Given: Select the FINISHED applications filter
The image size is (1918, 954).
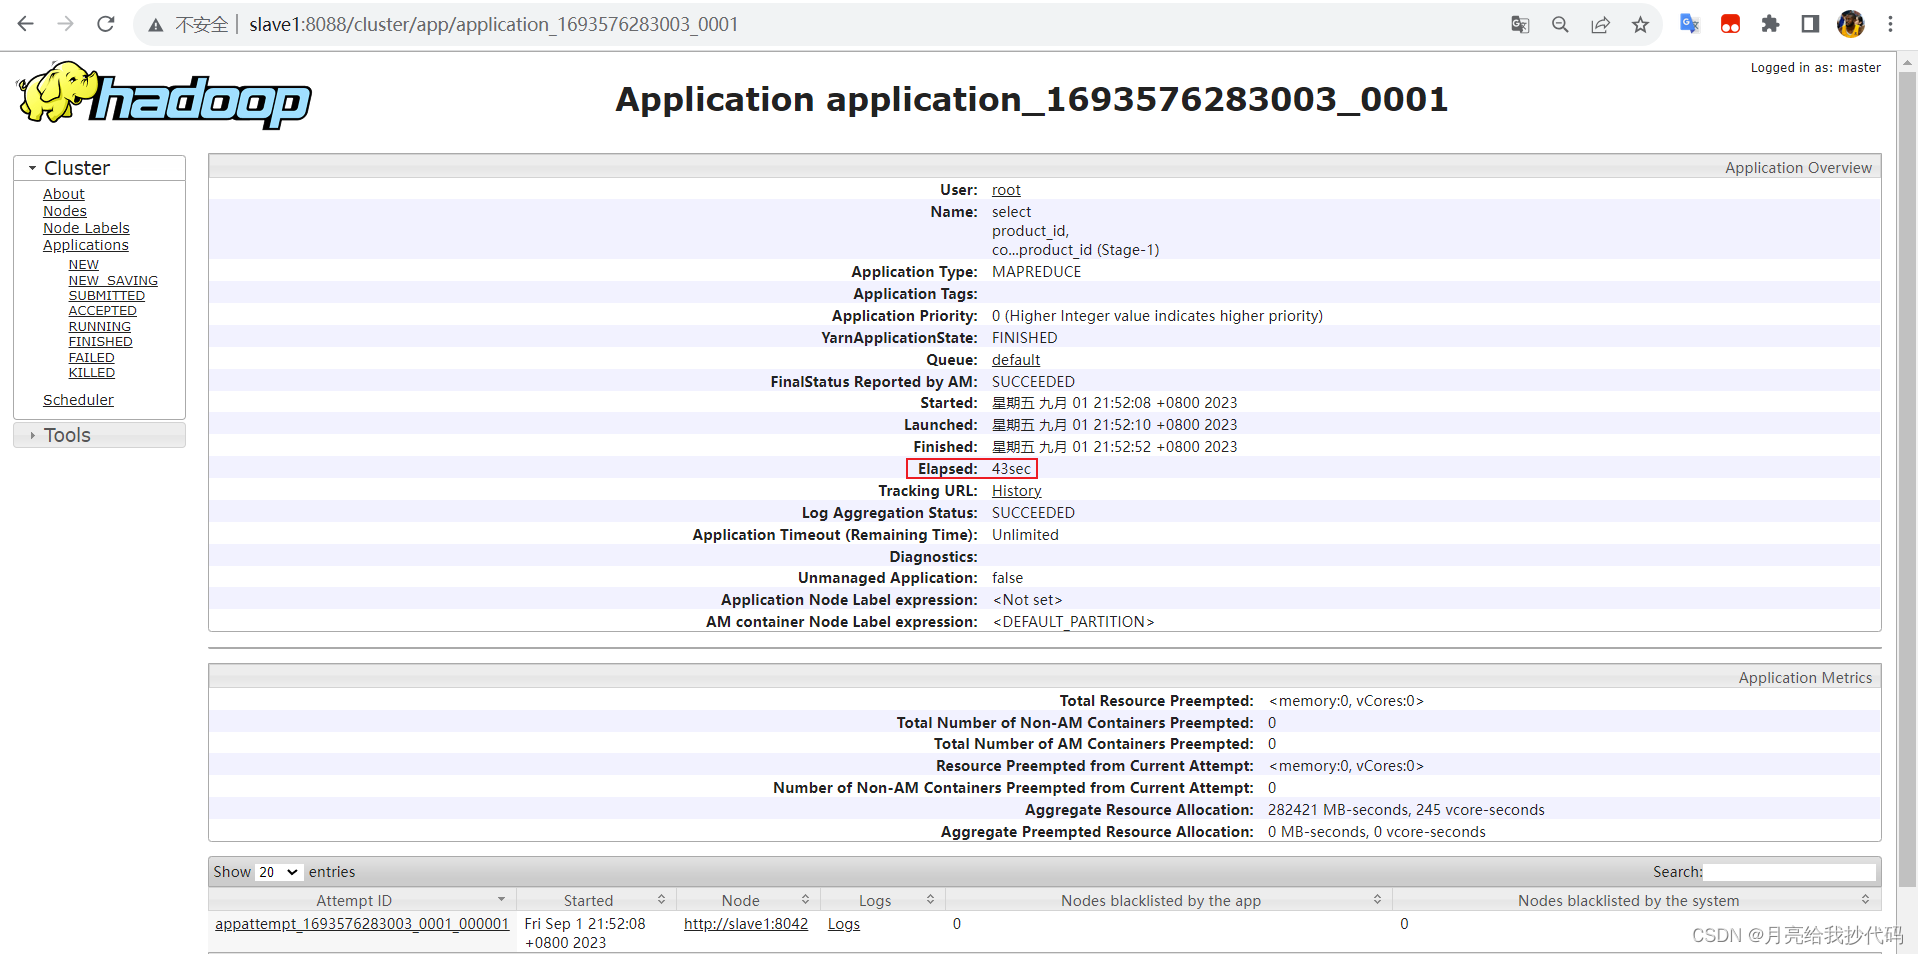Looking at the screenshot, I should pyautogui.click(x=100, y=342).
